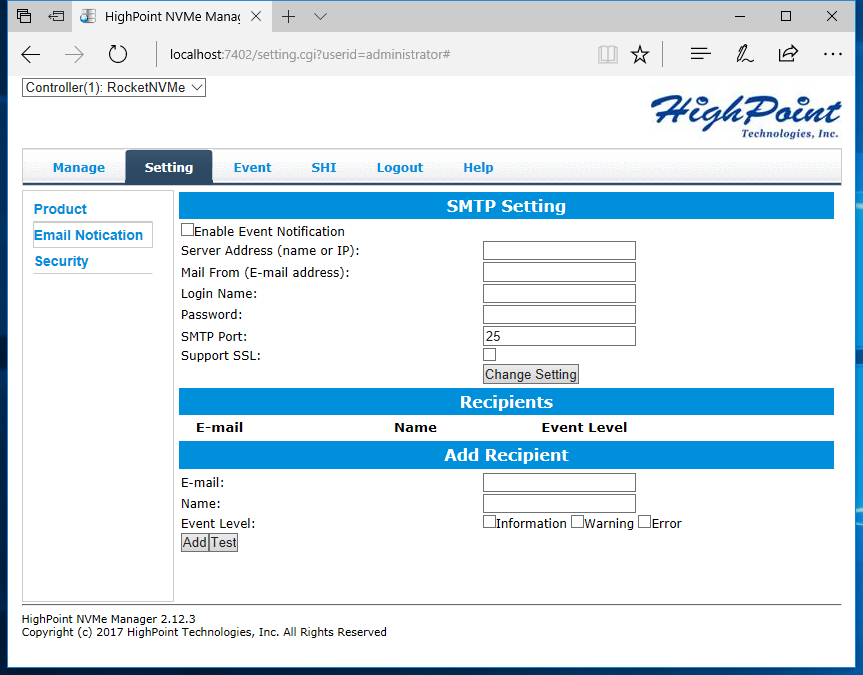Click the Recipients 'Name' column header
863x675 pixels.
[416, 427]
